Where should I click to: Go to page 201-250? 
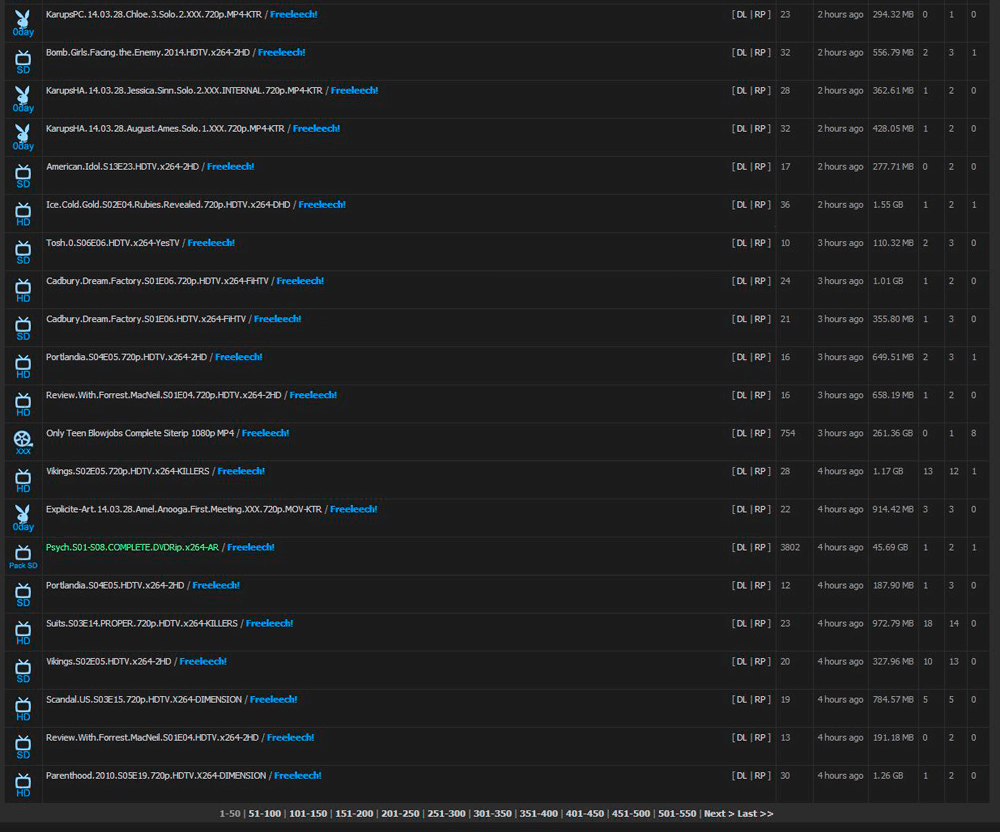tap(401, 814)
